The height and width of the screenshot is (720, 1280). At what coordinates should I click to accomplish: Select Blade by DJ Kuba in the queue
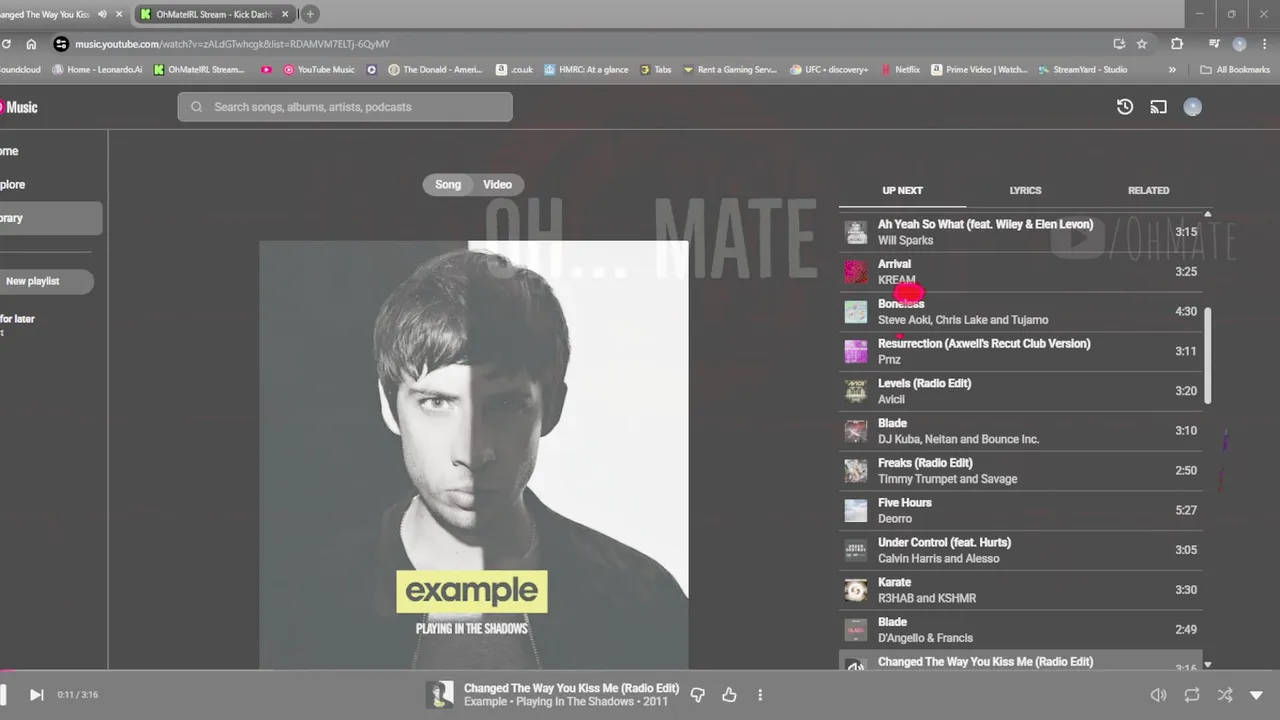1020,431
